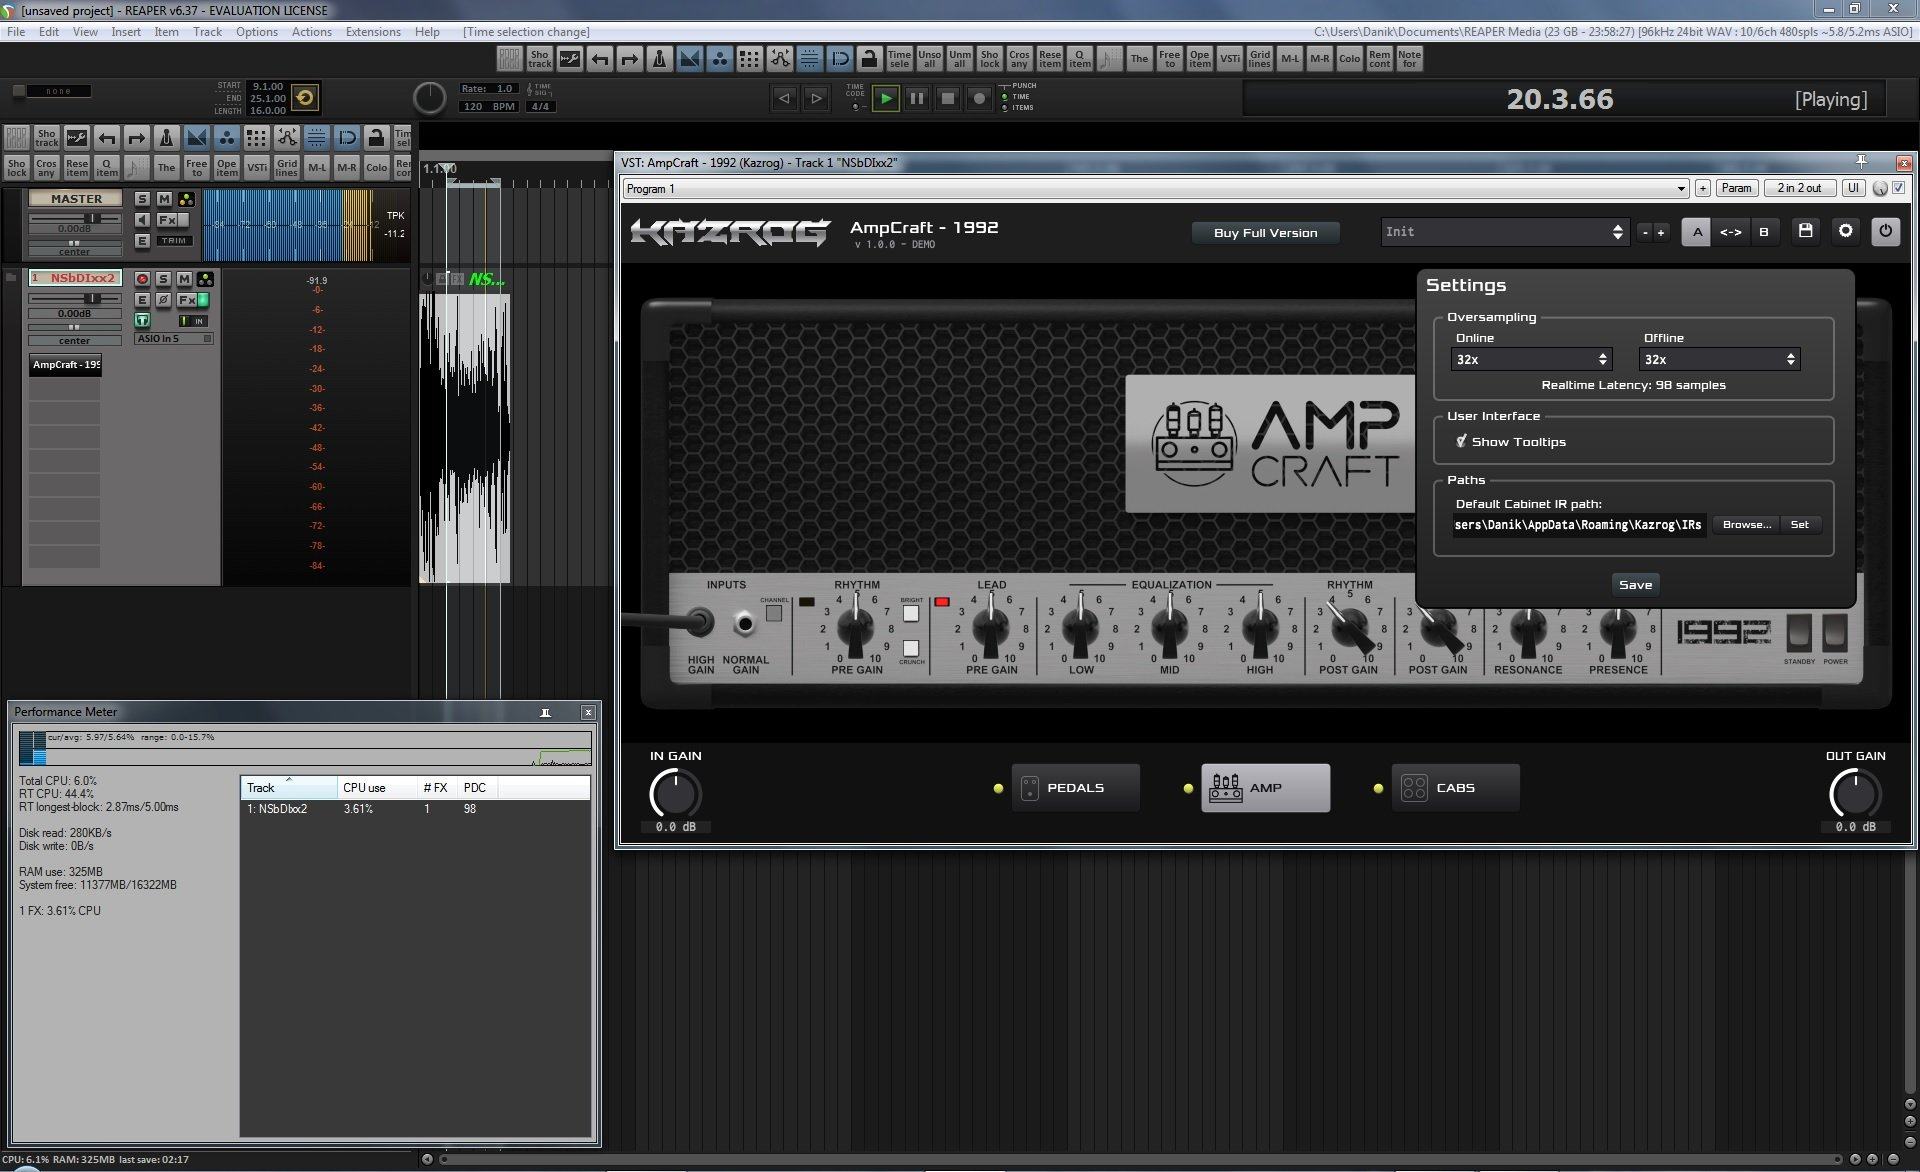Open the Offline oversampling dropdown
The height and width of the screenshot is (1172, 1920).
click(x=1718, y=359)
